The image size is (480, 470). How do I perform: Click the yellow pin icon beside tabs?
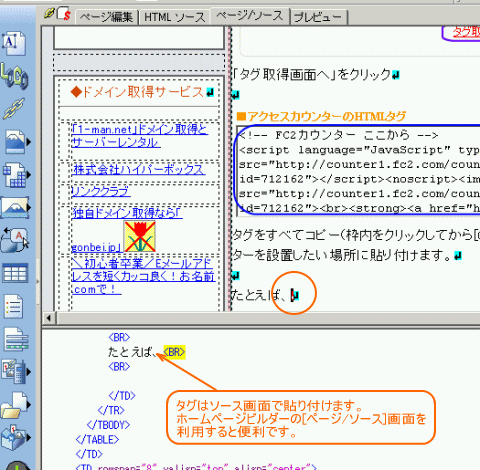click(x=49, y=13)
